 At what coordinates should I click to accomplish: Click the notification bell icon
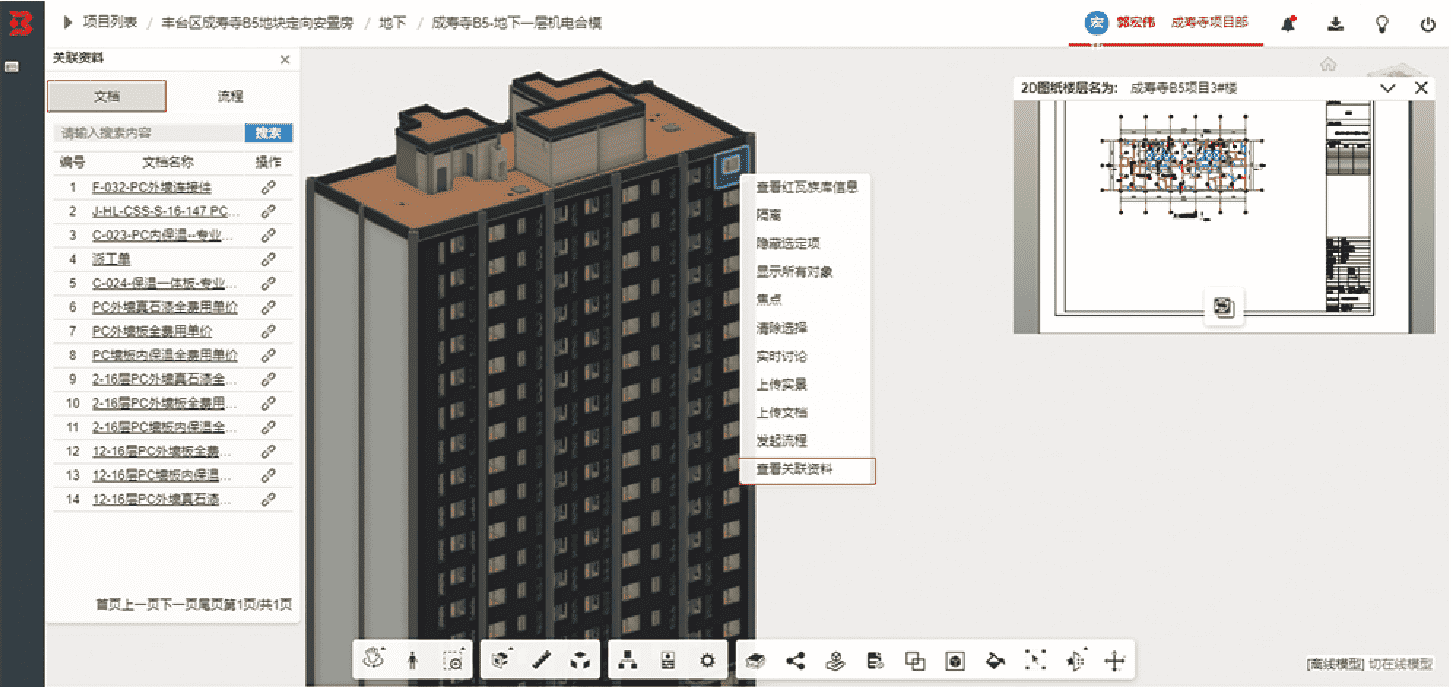coord(1289,24)
